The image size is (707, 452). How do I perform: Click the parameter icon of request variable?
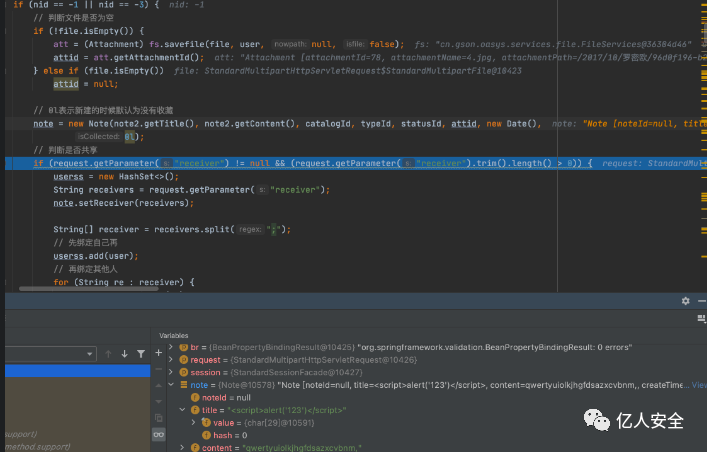184,360
